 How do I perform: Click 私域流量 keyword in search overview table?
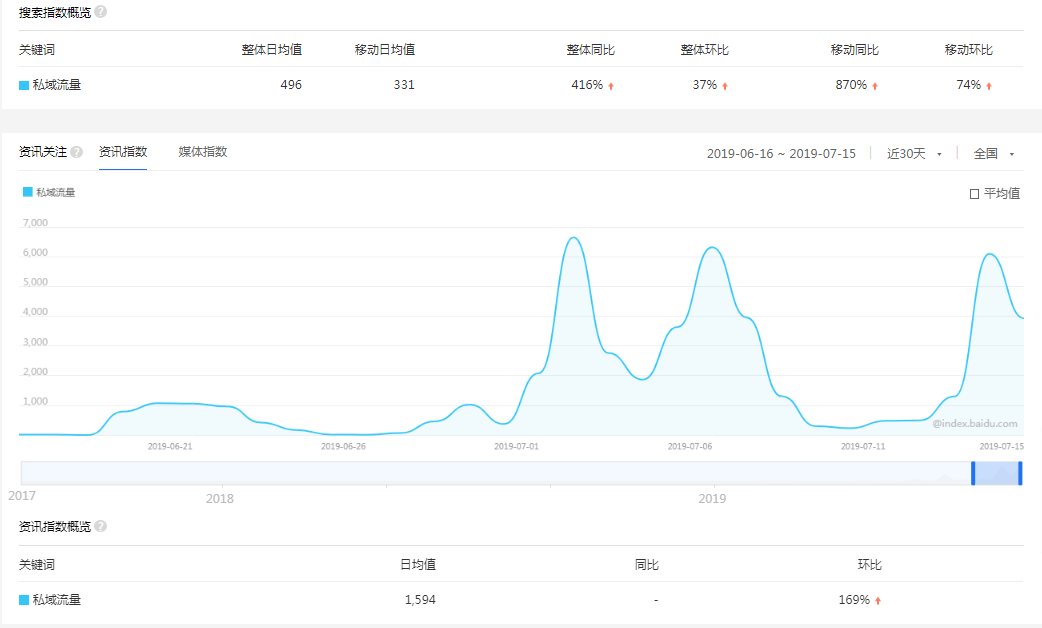point(56,85)
